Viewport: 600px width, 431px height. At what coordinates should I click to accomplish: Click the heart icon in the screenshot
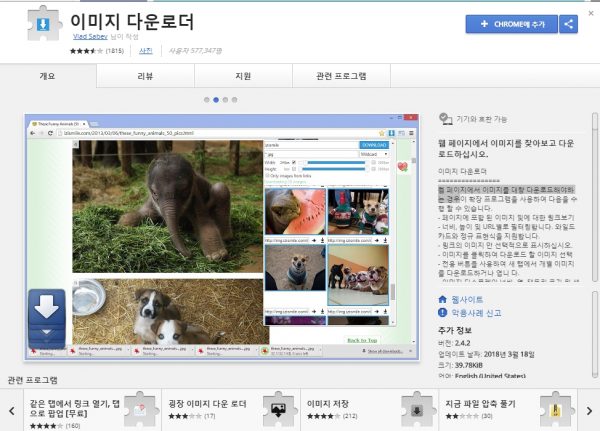pos(403,166)
